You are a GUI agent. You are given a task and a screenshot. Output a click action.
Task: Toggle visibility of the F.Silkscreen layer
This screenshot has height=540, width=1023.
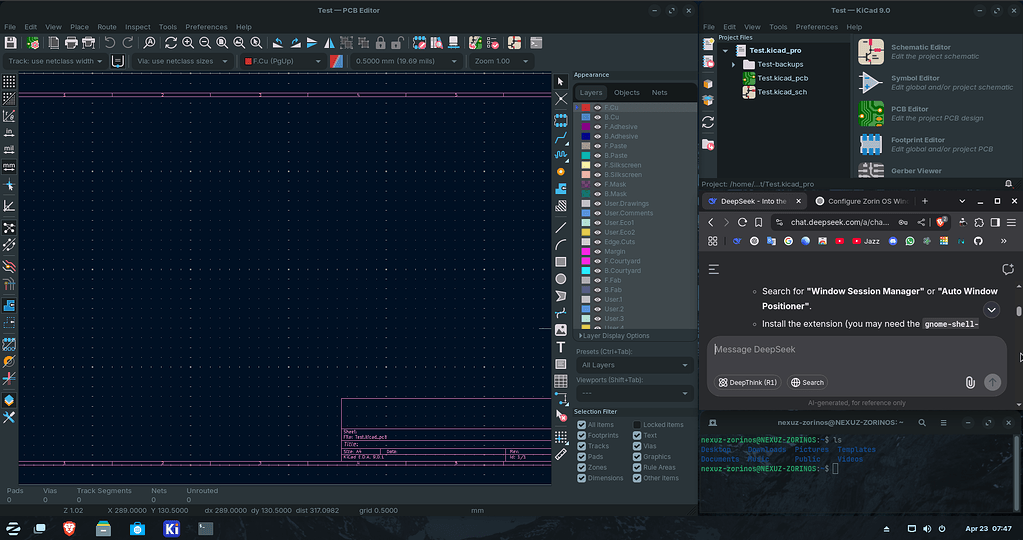coord(598,165)
